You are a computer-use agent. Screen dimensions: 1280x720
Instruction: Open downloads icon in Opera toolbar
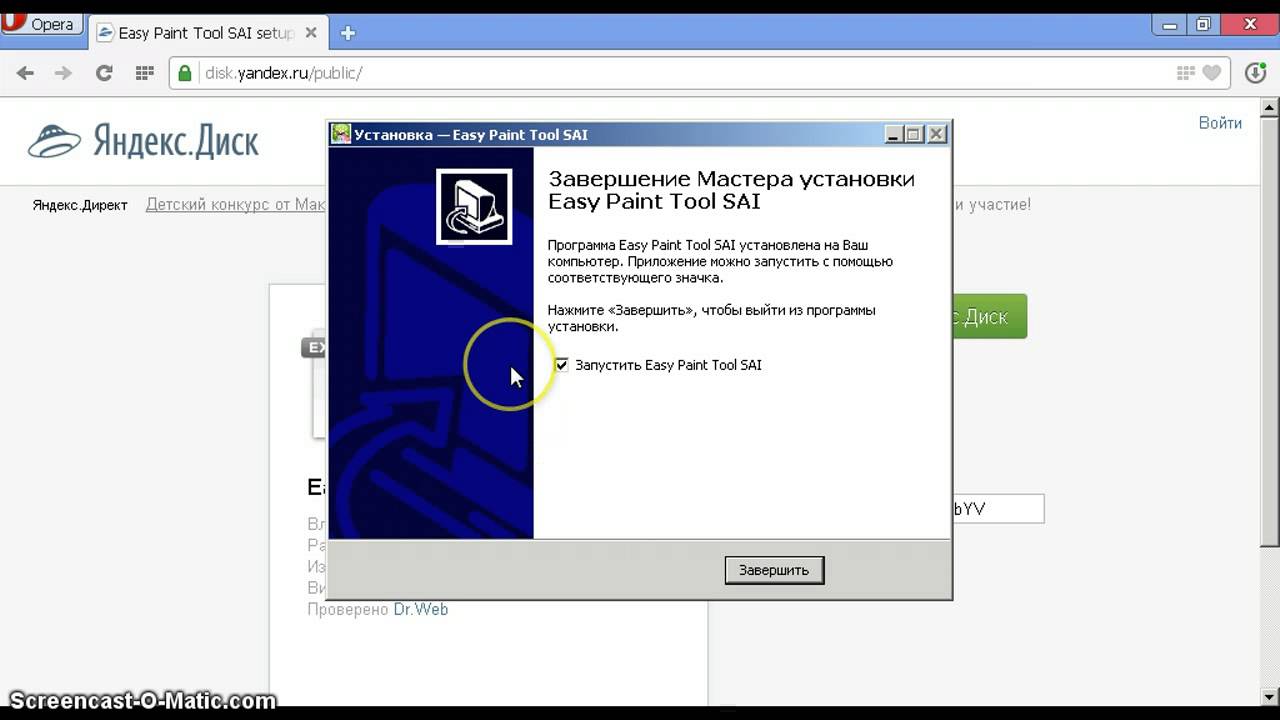(1256, 73)
